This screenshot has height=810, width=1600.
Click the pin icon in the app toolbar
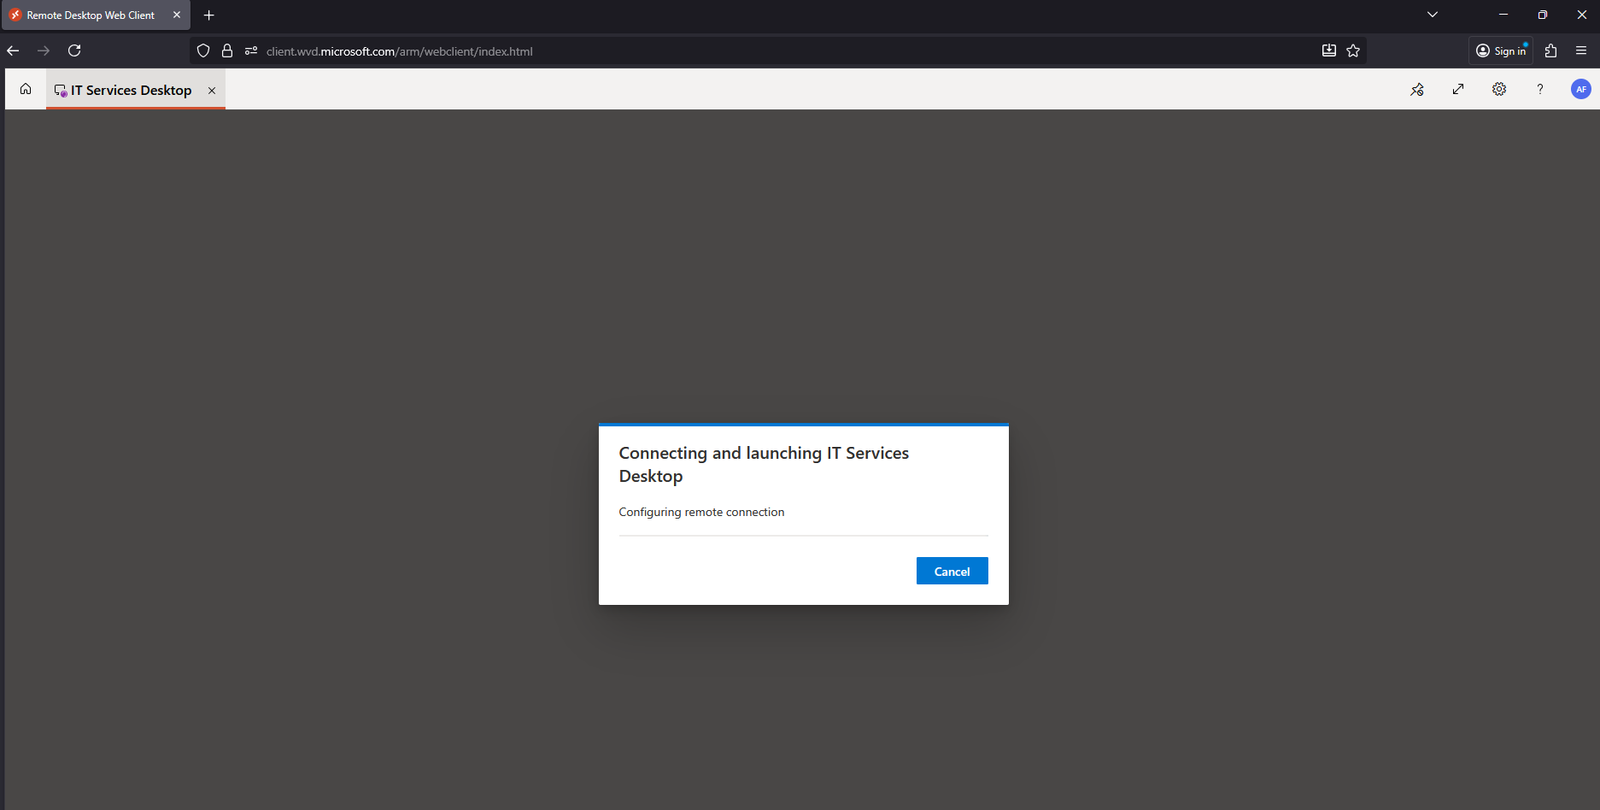pyautogui.click(x=1417, y=89)
